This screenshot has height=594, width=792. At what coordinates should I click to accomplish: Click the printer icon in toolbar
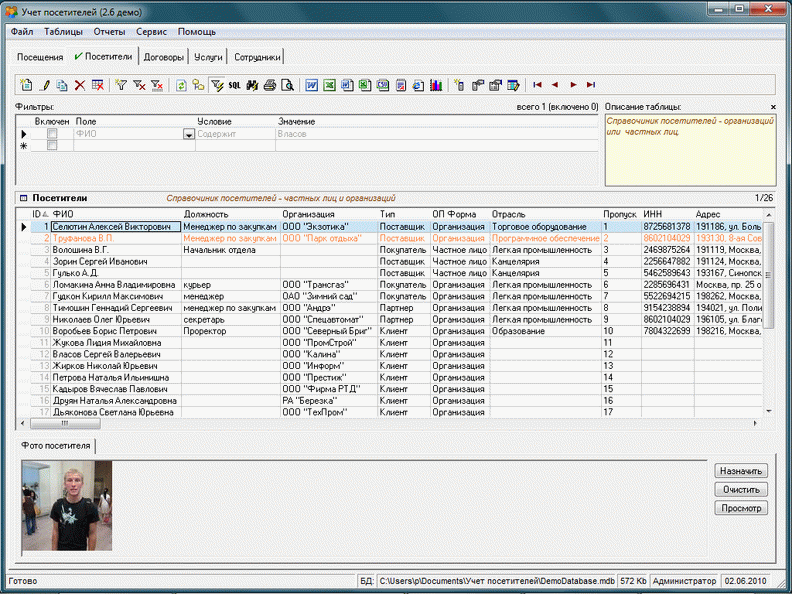pos(269,85)
